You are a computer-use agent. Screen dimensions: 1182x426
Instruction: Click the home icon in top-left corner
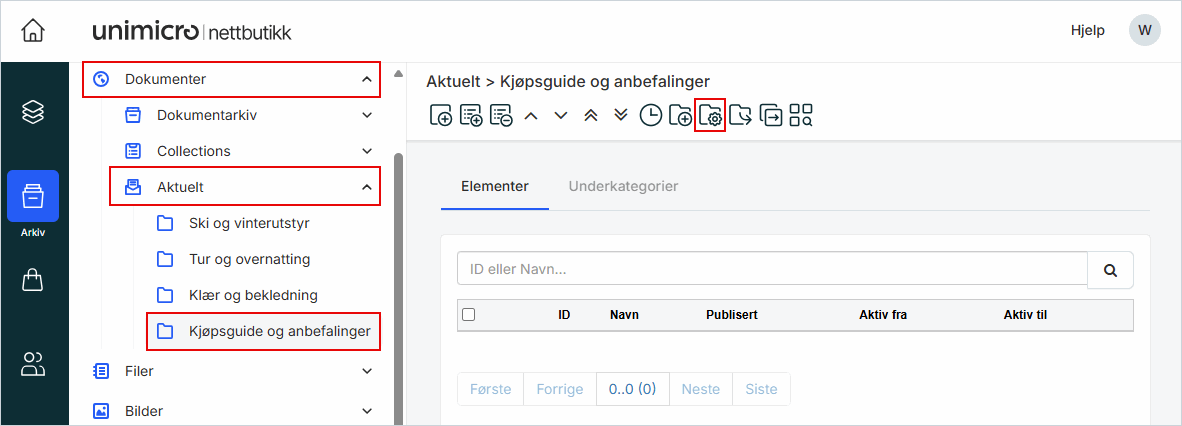point(33,31)
